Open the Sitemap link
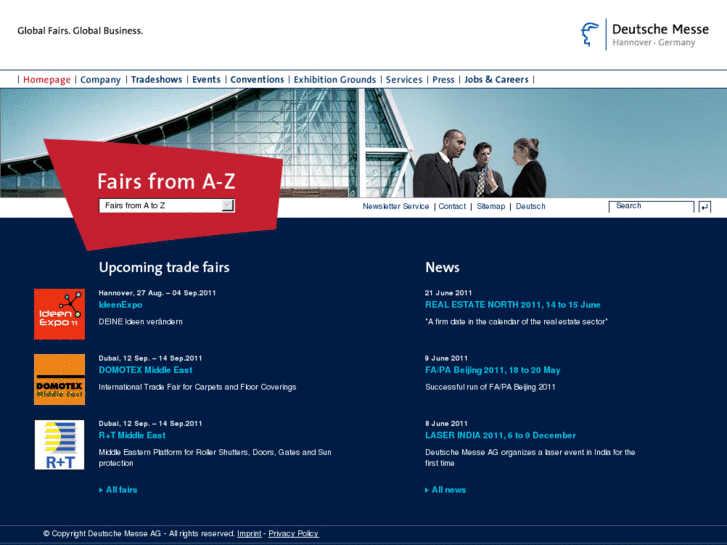The image size is (727, 545). 491,206
